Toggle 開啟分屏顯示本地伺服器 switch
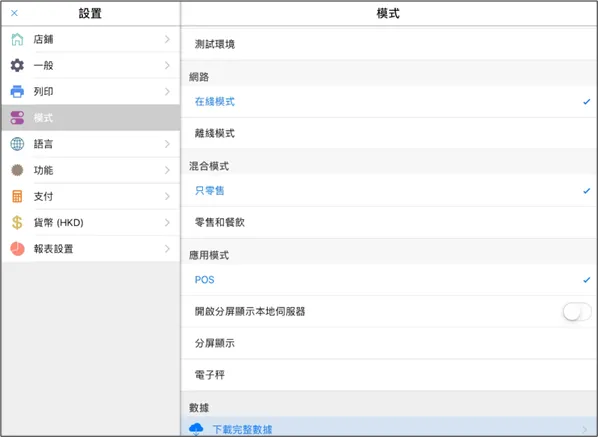Image resolution: width=598 pixels, height=437 pixels. (577, 312)
